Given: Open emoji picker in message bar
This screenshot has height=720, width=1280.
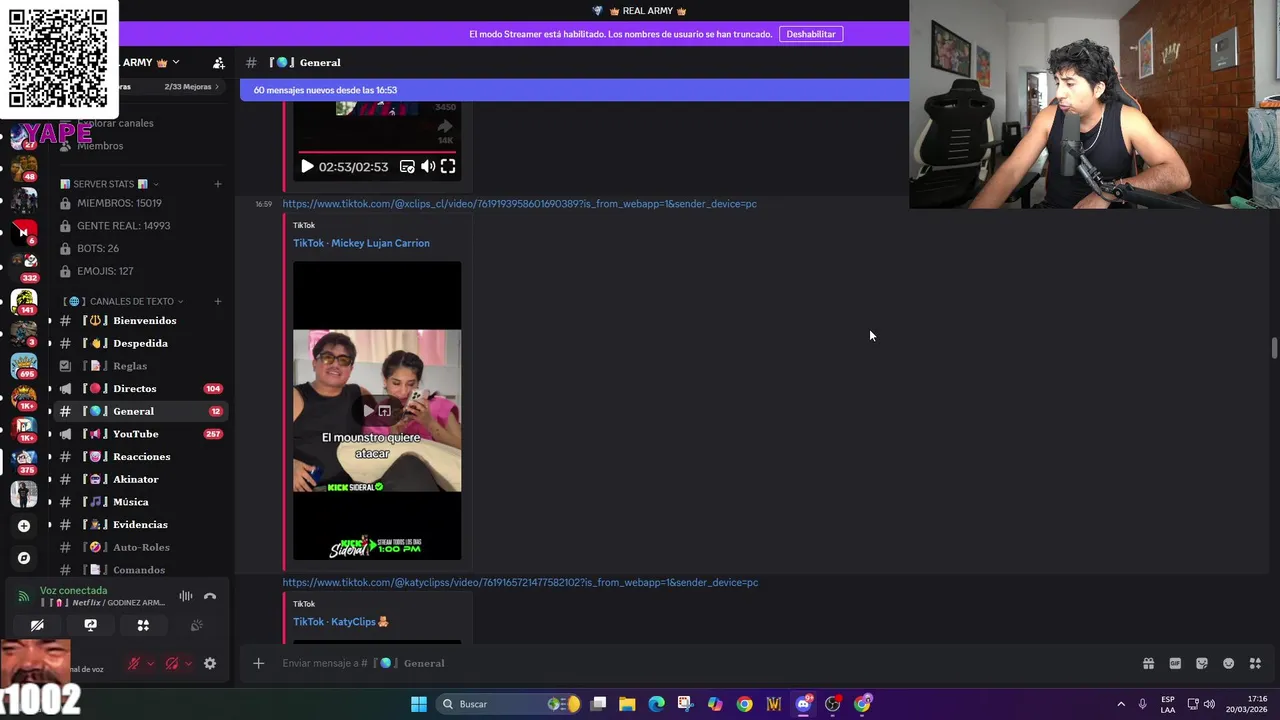Looking at the screenshot, I should tap(1229, 663).
